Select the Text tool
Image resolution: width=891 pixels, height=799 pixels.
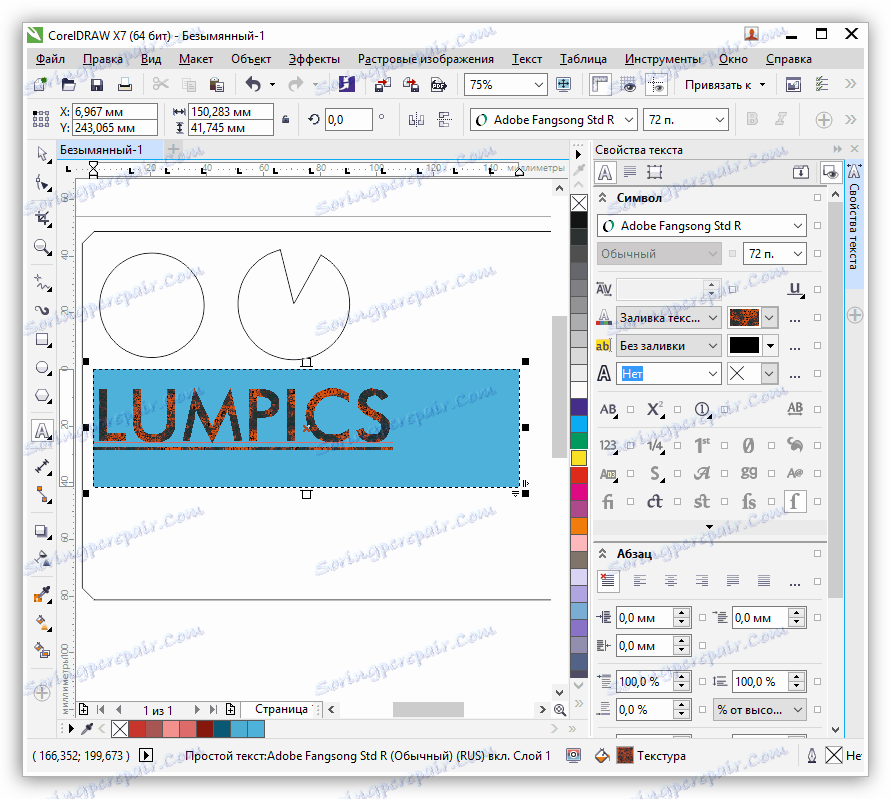click(43, 431)
